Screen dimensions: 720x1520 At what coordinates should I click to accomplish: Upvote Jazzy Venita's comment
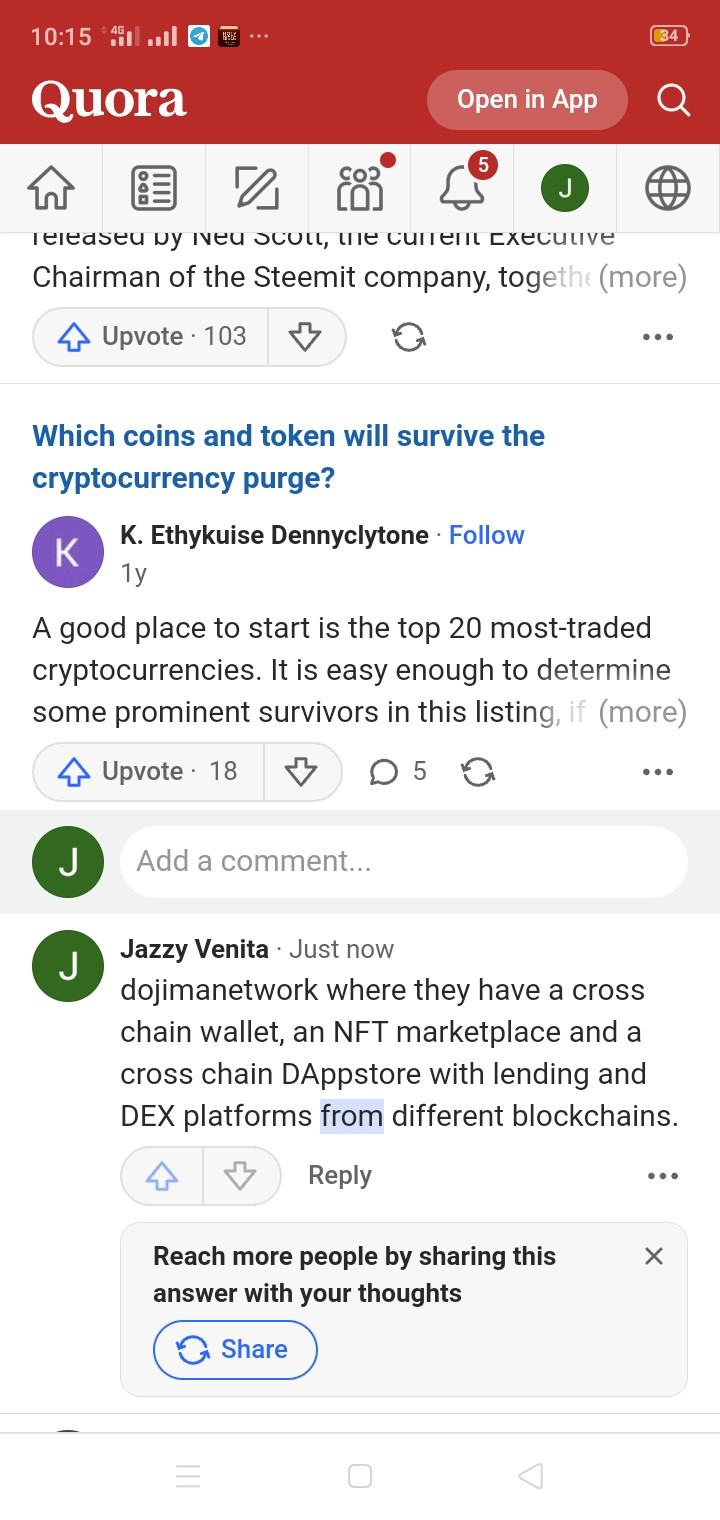162,1176
